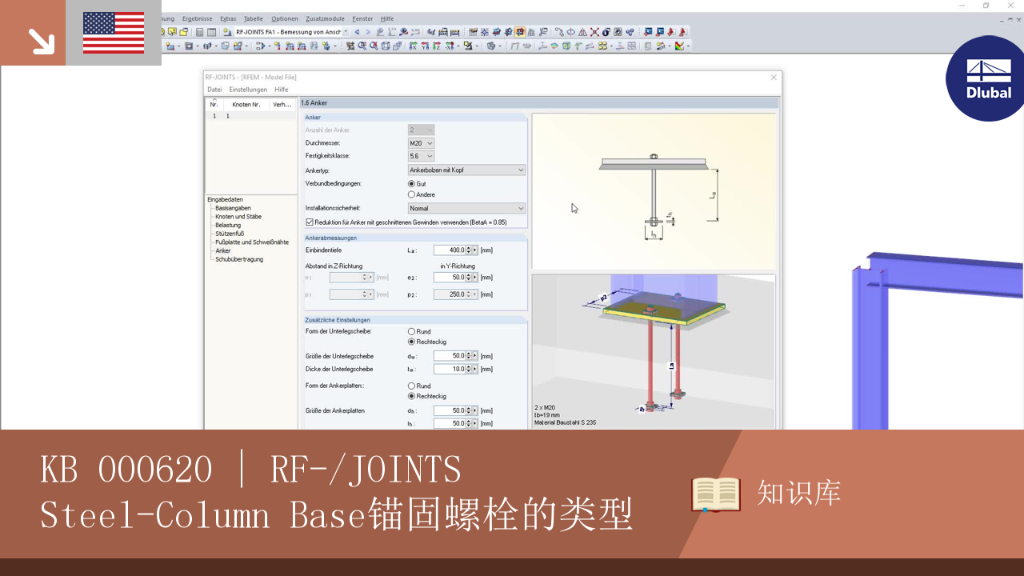
Task: Select Fußplatte und Schweißnähte tree item
Action: [251, 242]
